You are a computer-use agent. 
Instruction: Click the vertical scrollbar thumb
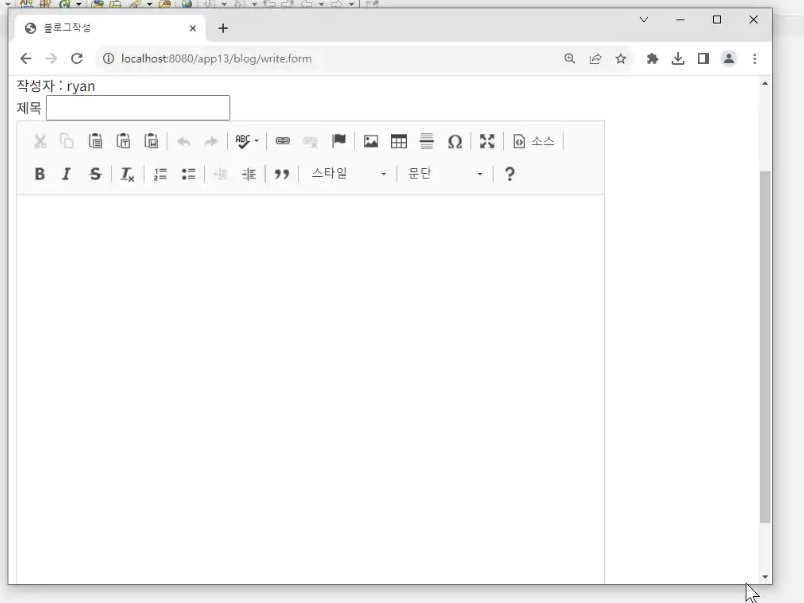765,347
